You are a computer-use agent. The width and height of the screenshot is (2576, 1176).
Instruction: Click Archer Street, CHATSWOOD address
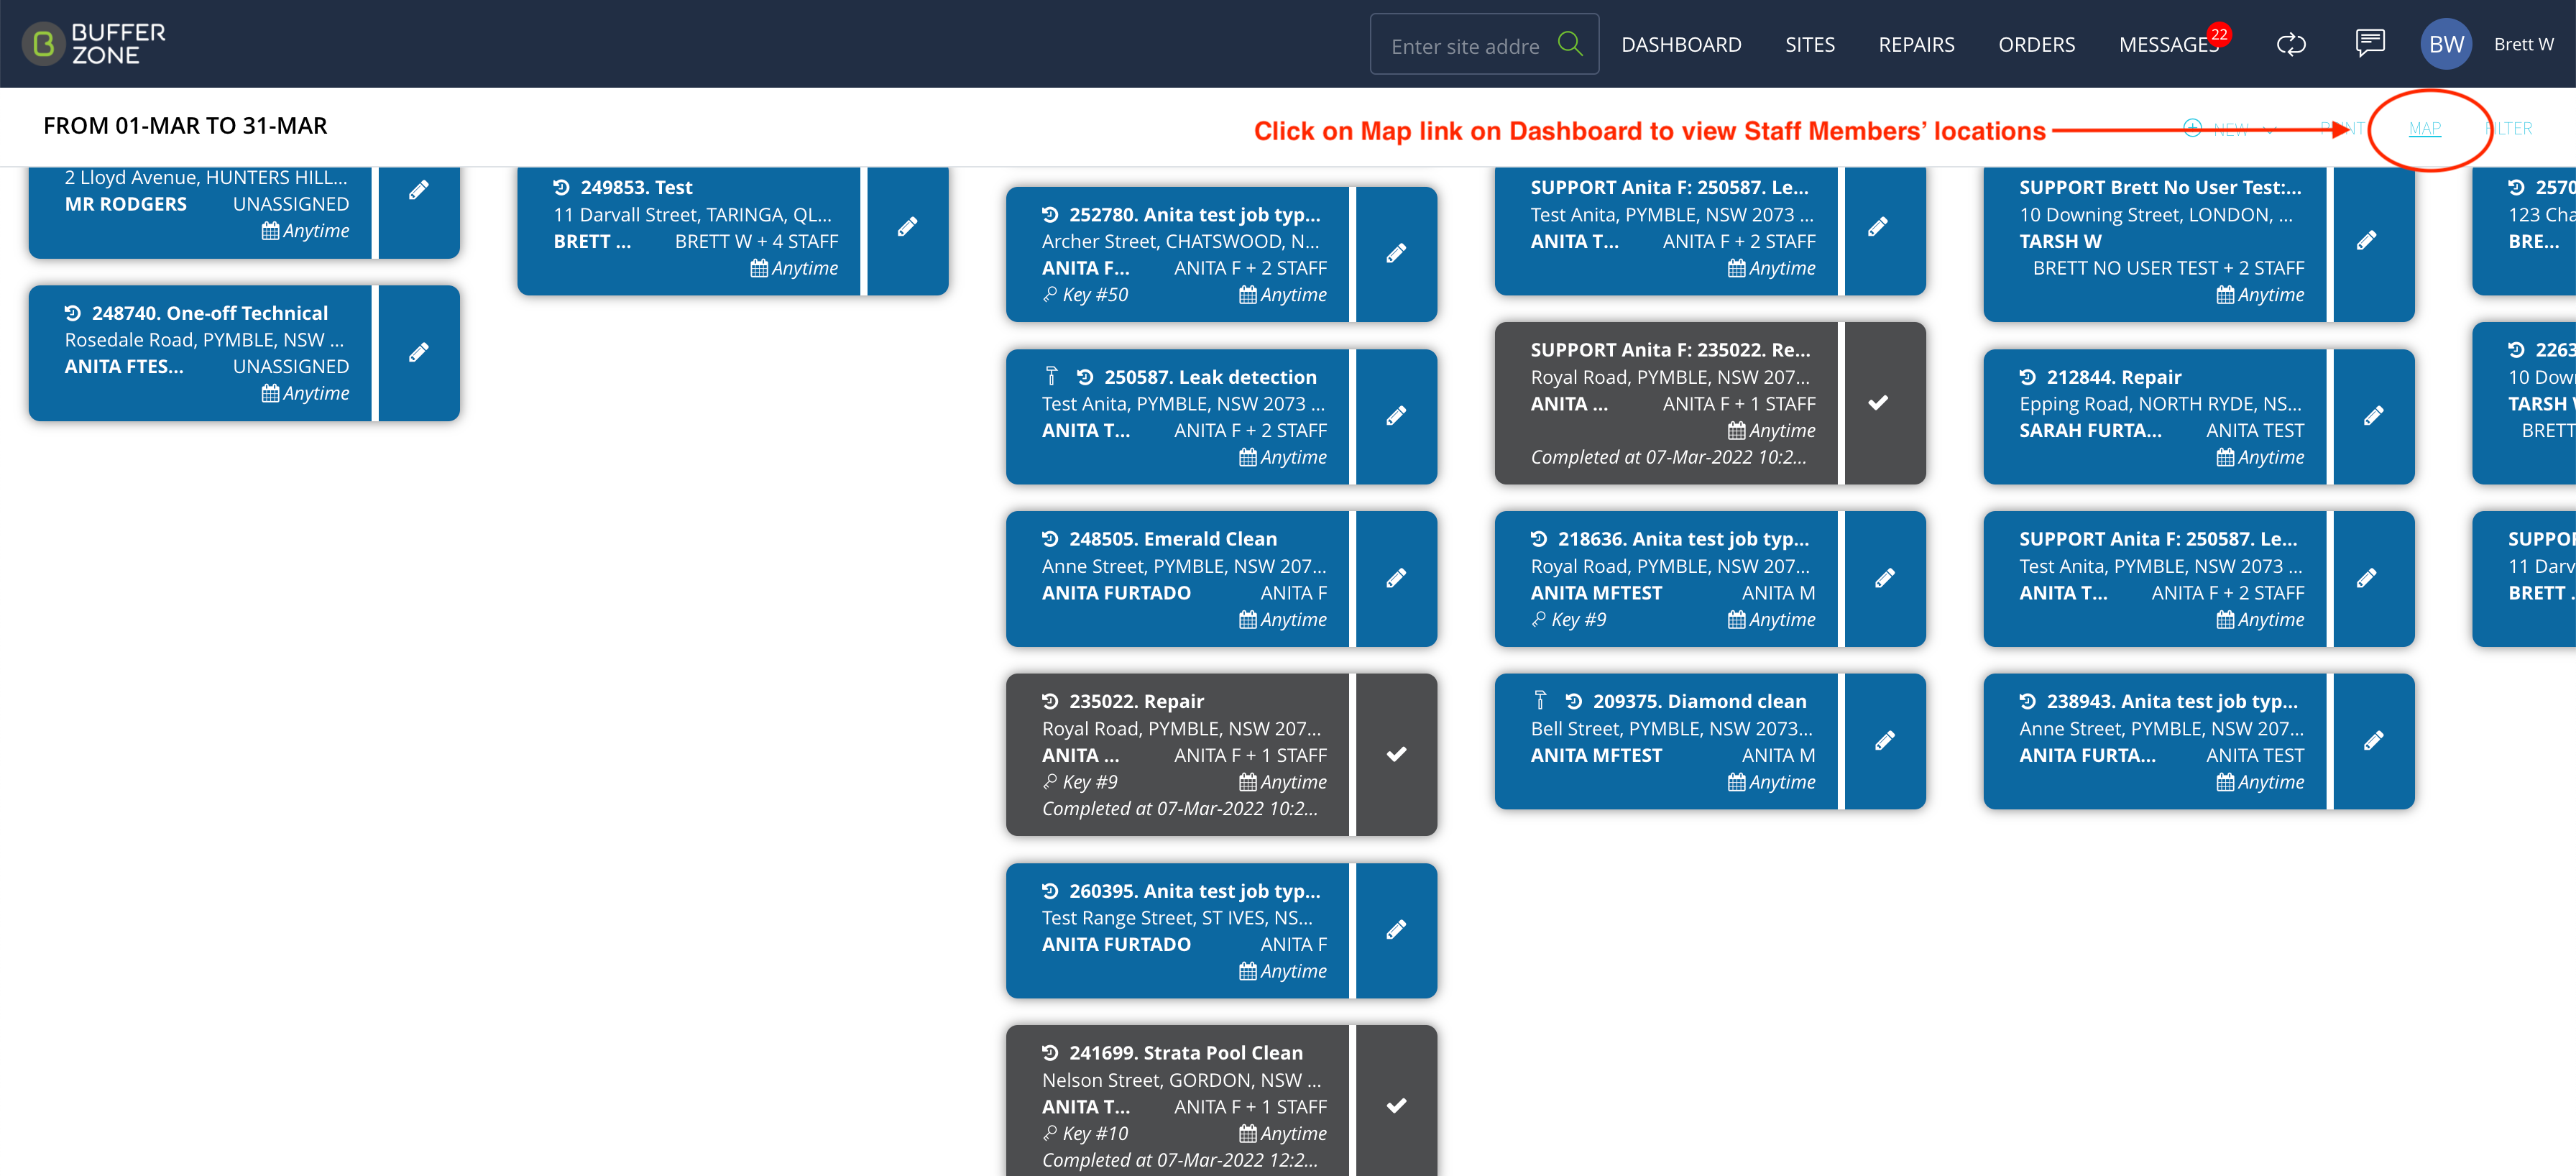coord(1180,241)
